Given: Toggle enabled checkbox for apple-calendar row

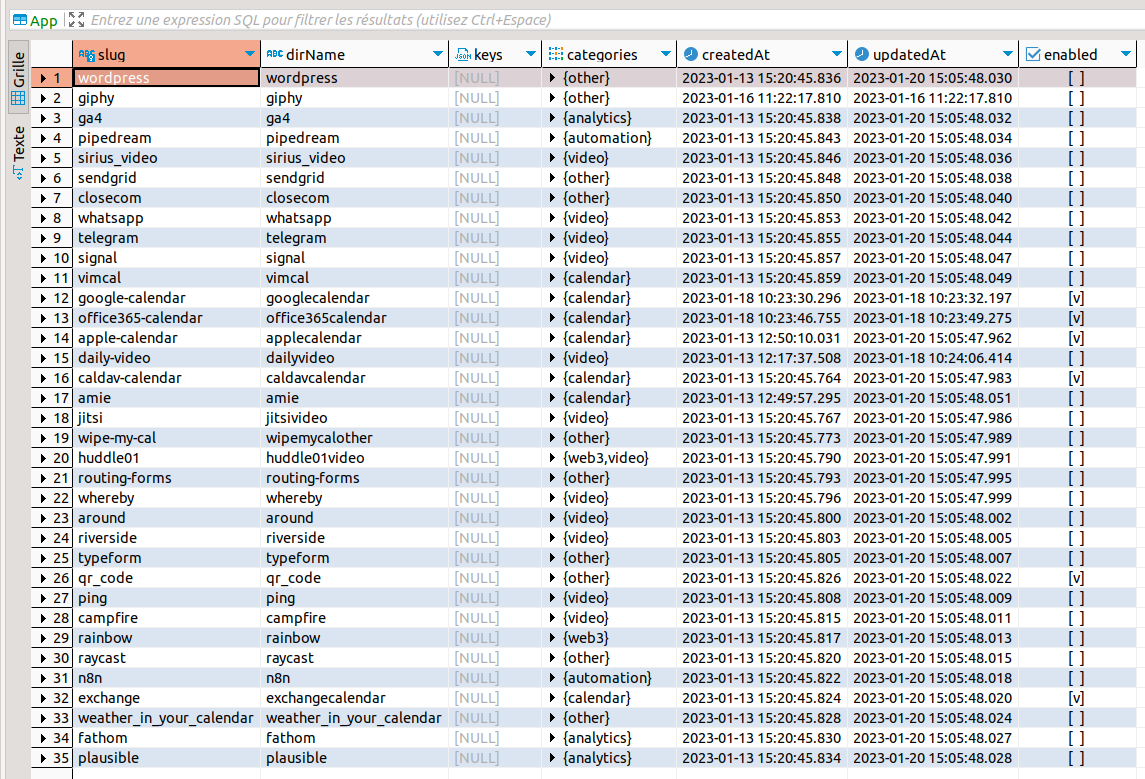Looking at the screenshot, I should coord(1076,338).
